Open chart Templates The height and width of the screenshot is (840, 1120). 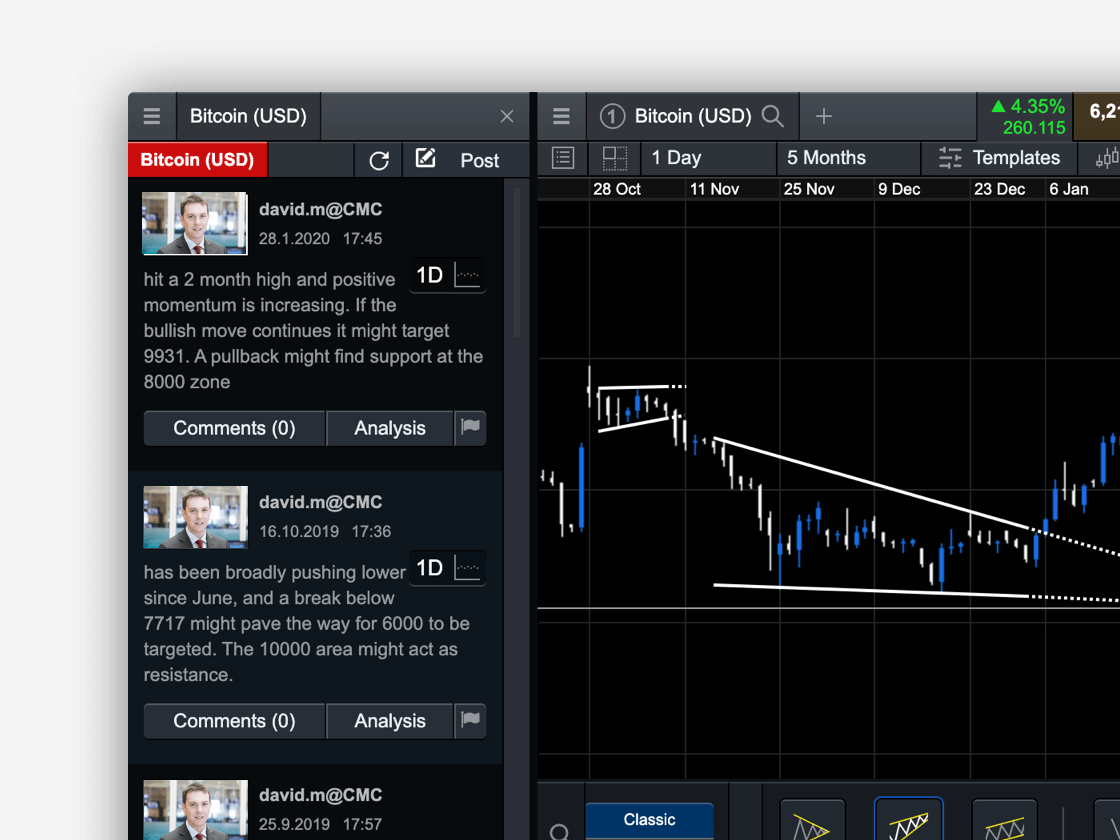pos(999,158)
